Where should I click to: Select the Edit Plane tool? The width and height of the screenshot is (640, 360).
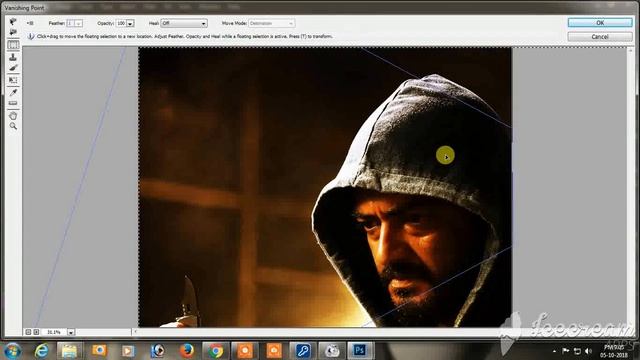click(x=13, y=21)
